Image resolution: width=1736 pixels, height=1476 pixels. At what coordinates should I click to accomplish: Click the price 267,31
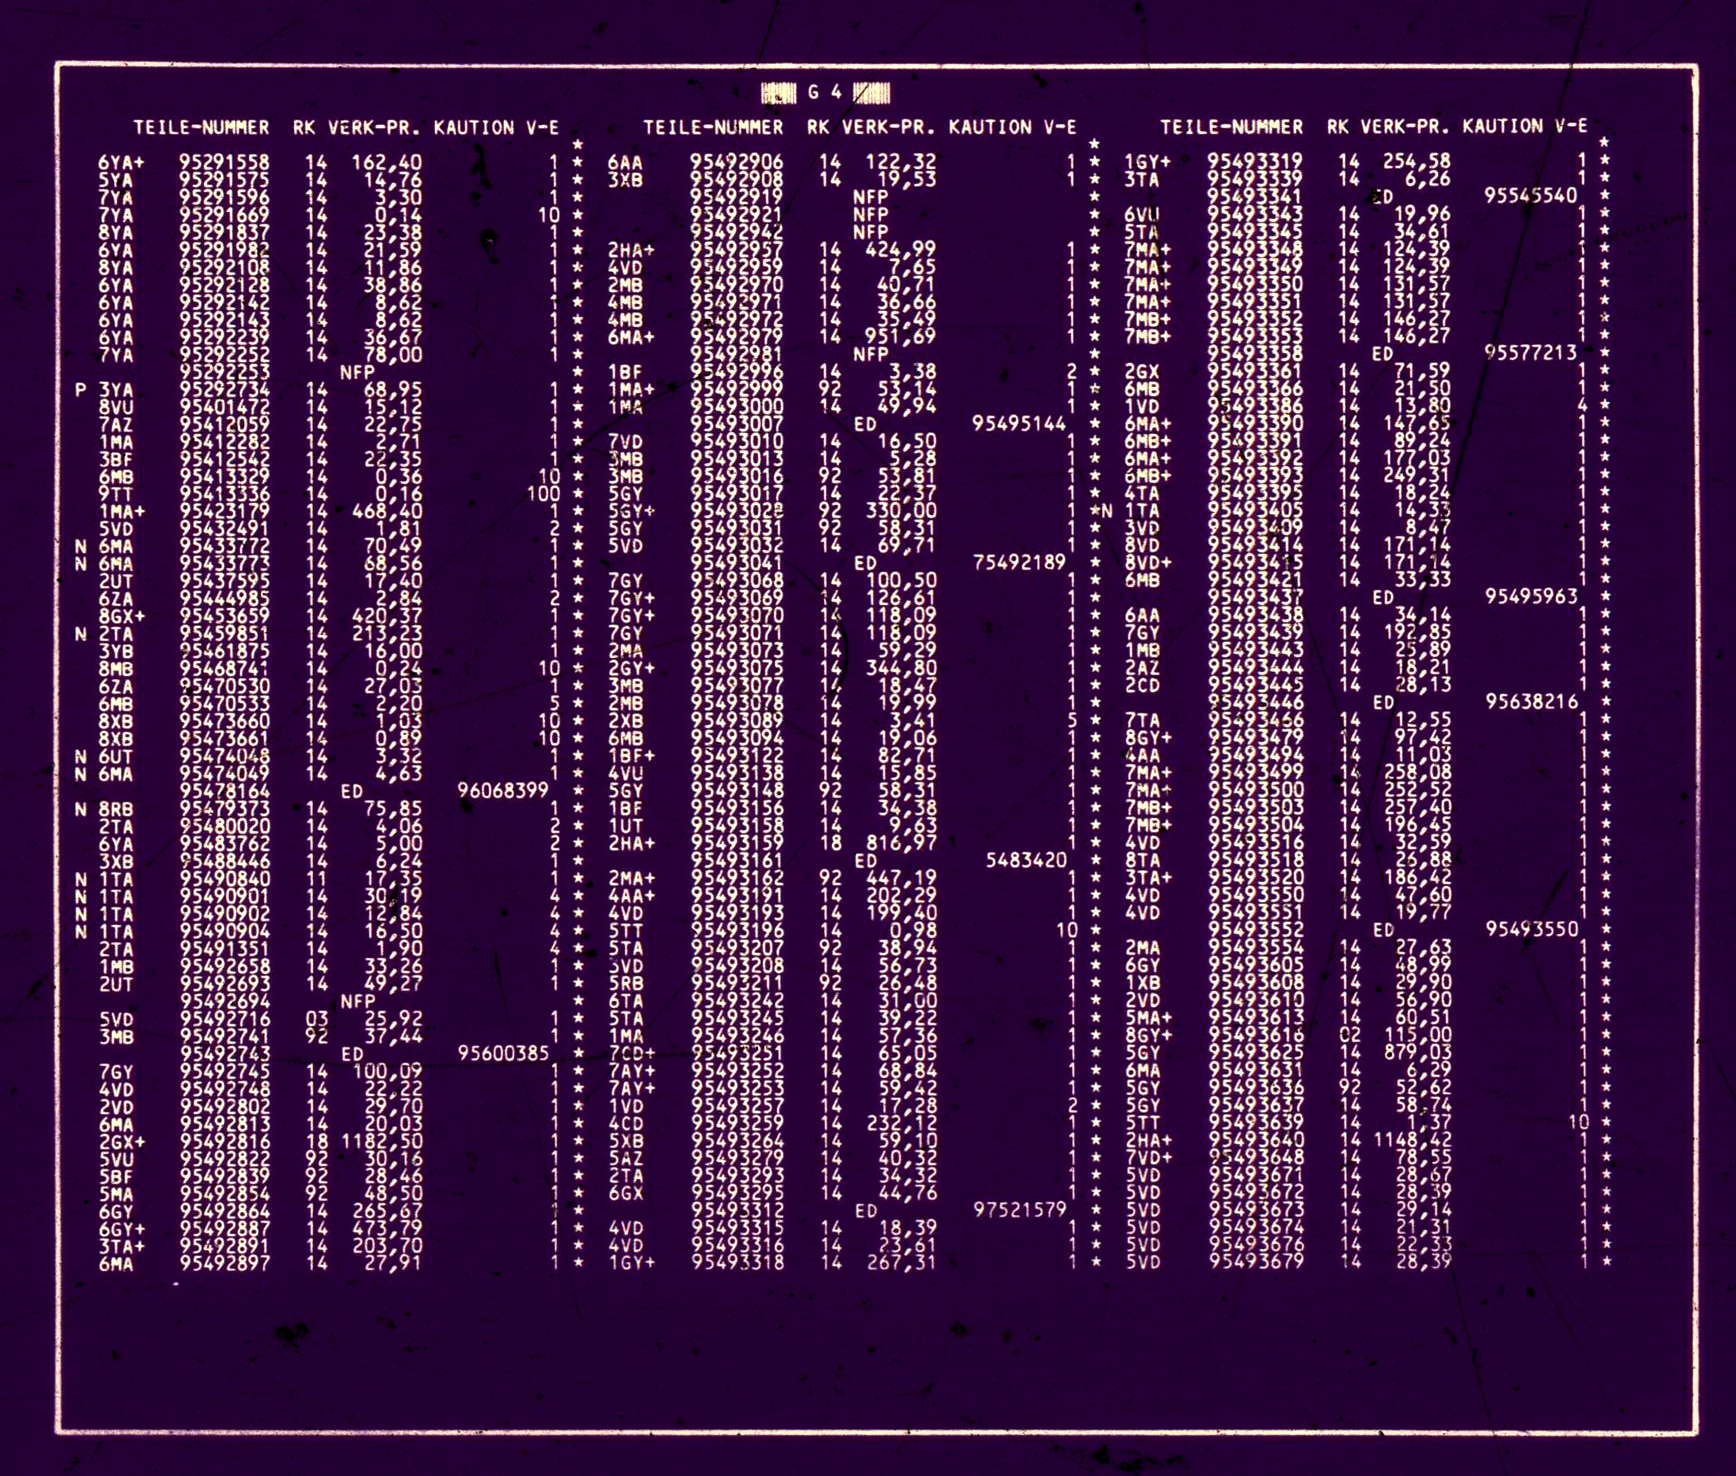tap(901, 1263)
